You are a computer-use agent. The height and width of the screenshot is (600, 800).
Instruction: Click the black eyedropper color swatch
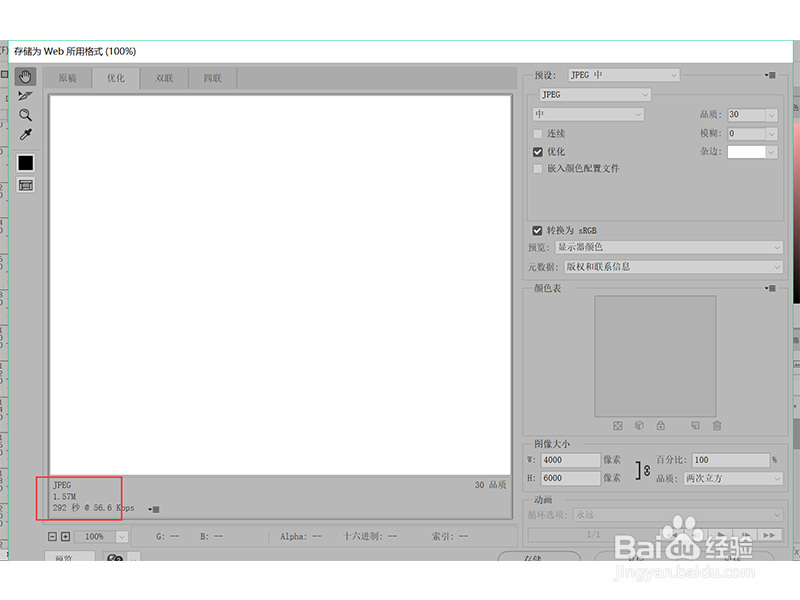[x=26, y=163]
